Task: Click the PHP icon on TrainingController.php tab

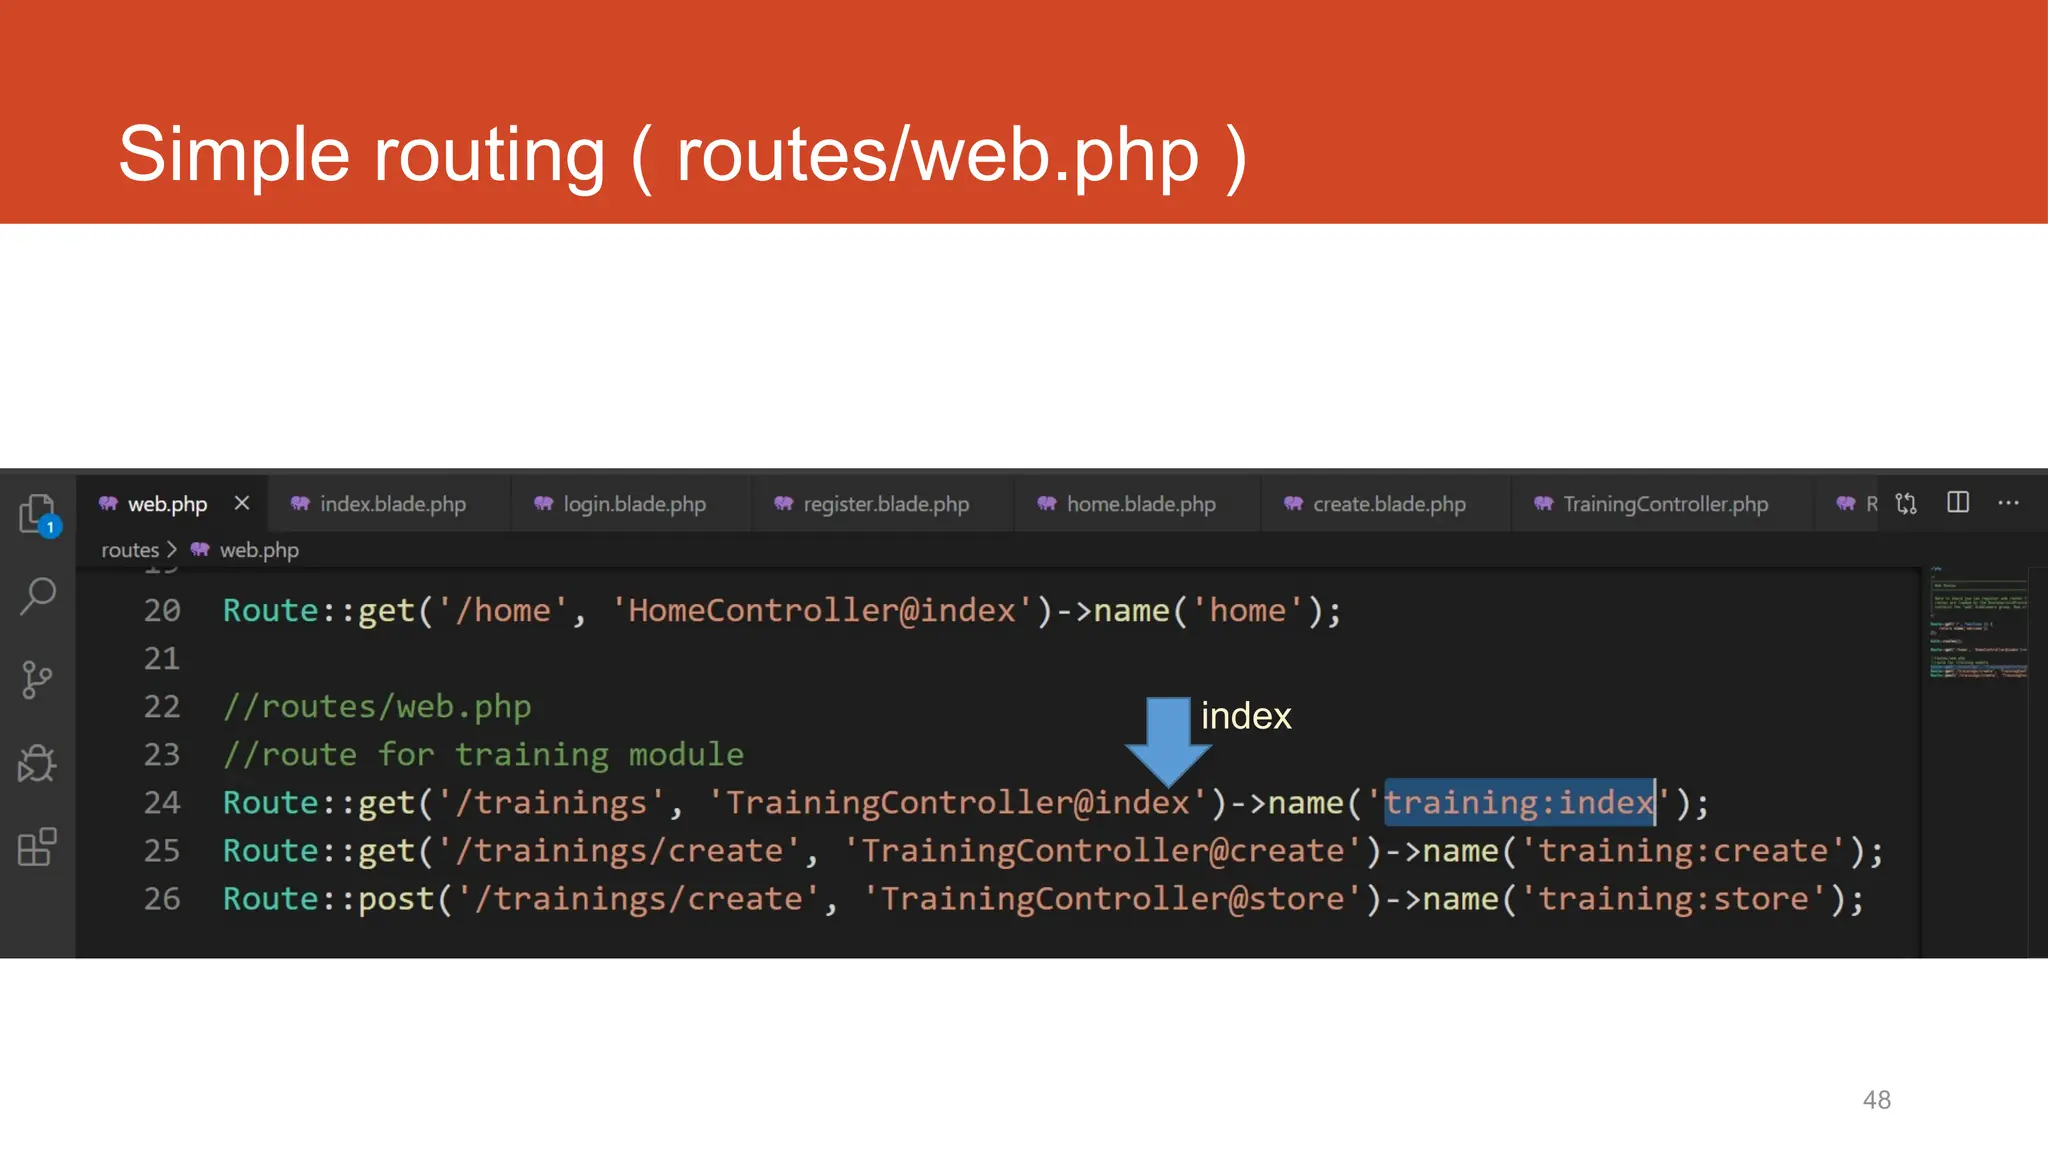Action: pos(1543,503)
